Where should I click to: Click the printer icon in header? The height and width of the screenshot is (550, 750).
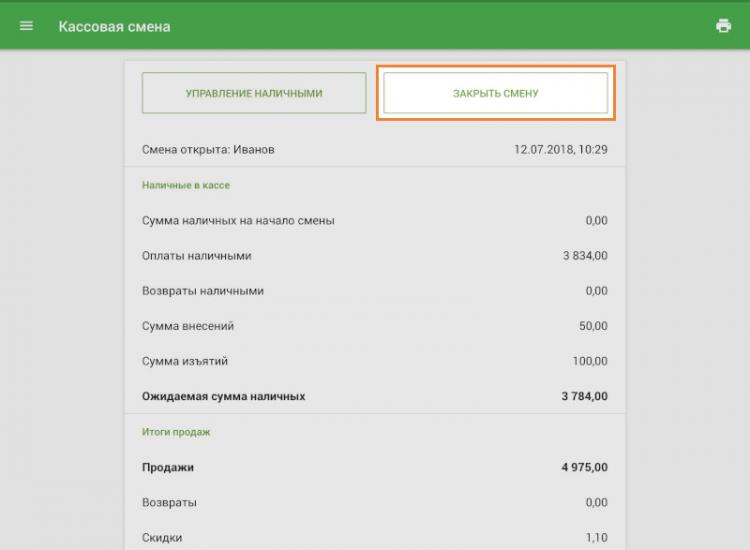[x=723, y=26]
